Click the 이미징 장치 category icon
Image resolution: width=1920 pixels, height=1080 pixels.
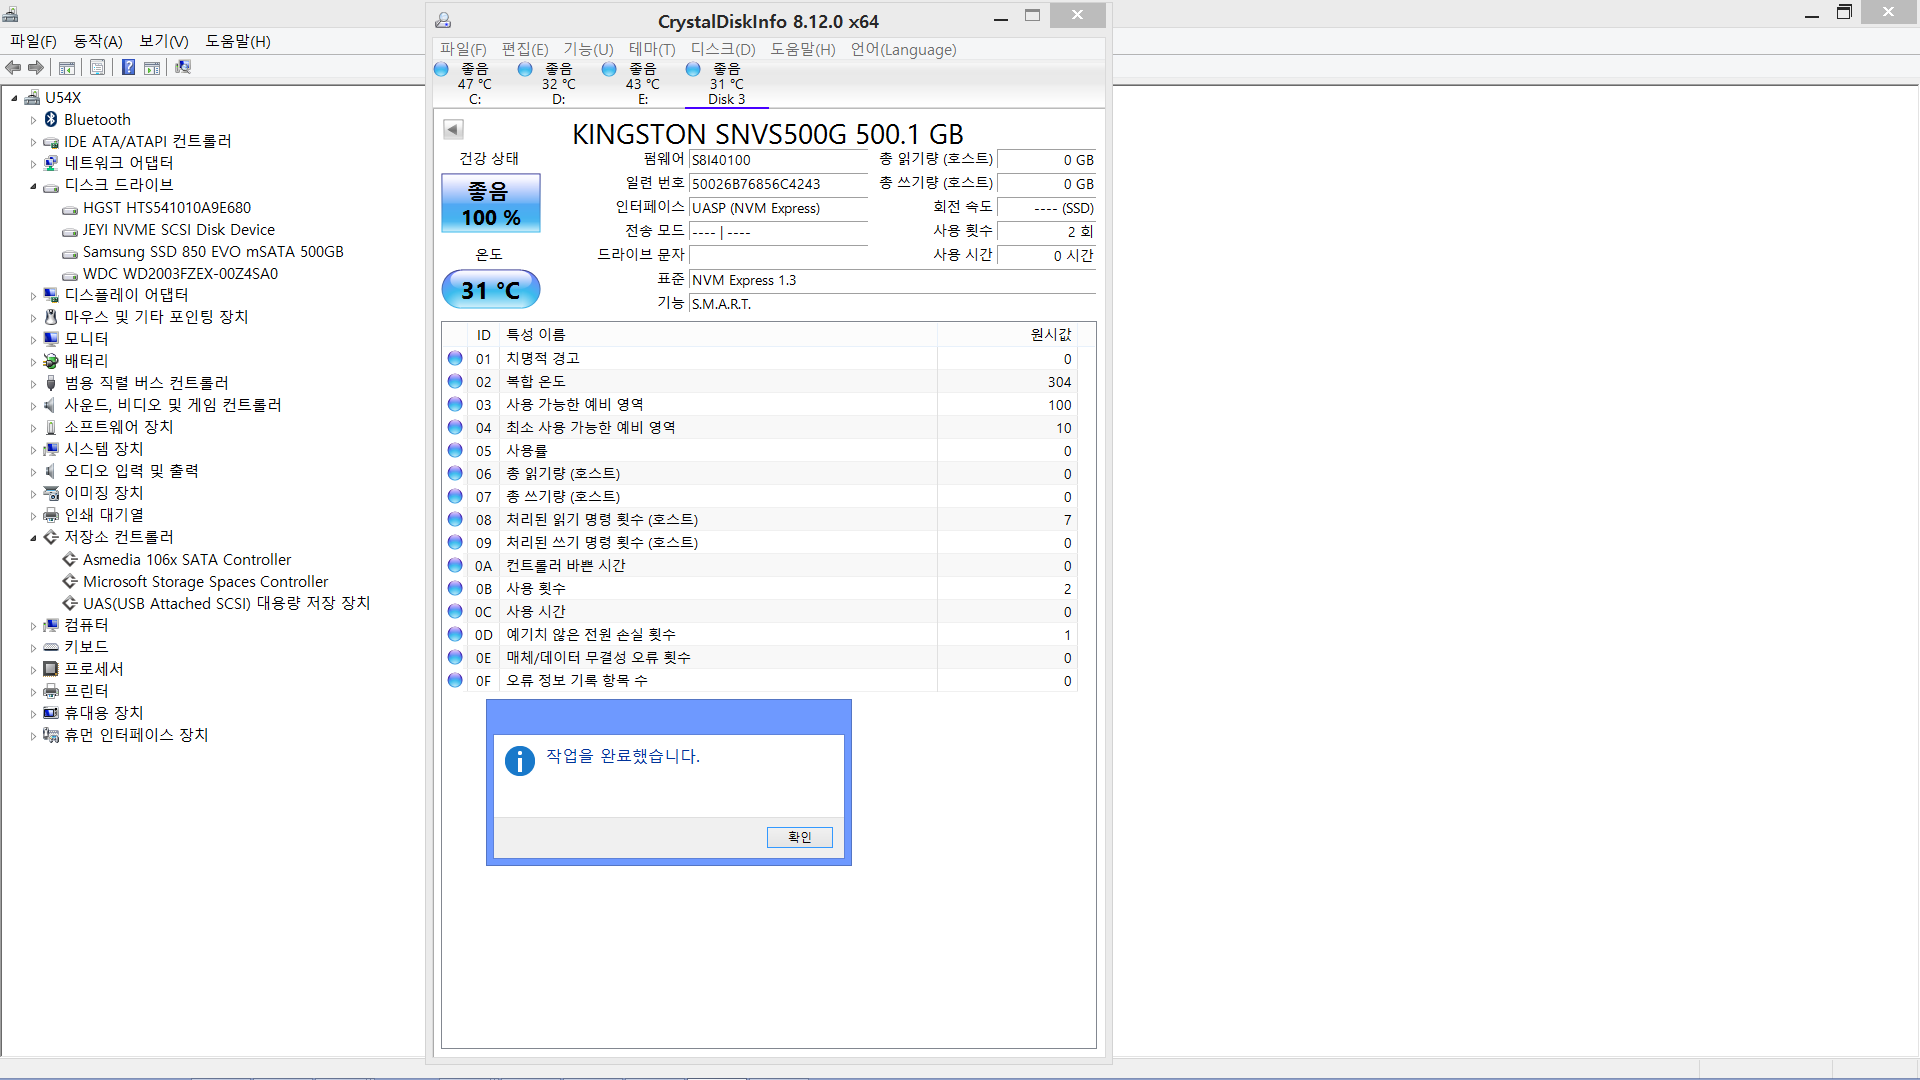point(51,493)
